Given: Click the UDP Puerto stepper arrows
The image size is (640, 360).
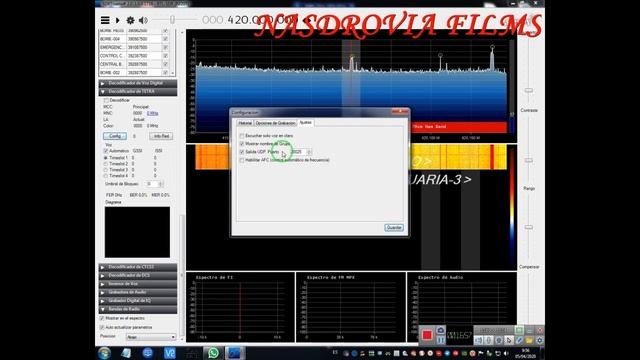Looking at the screenshot, I should [x=309, y=152].
